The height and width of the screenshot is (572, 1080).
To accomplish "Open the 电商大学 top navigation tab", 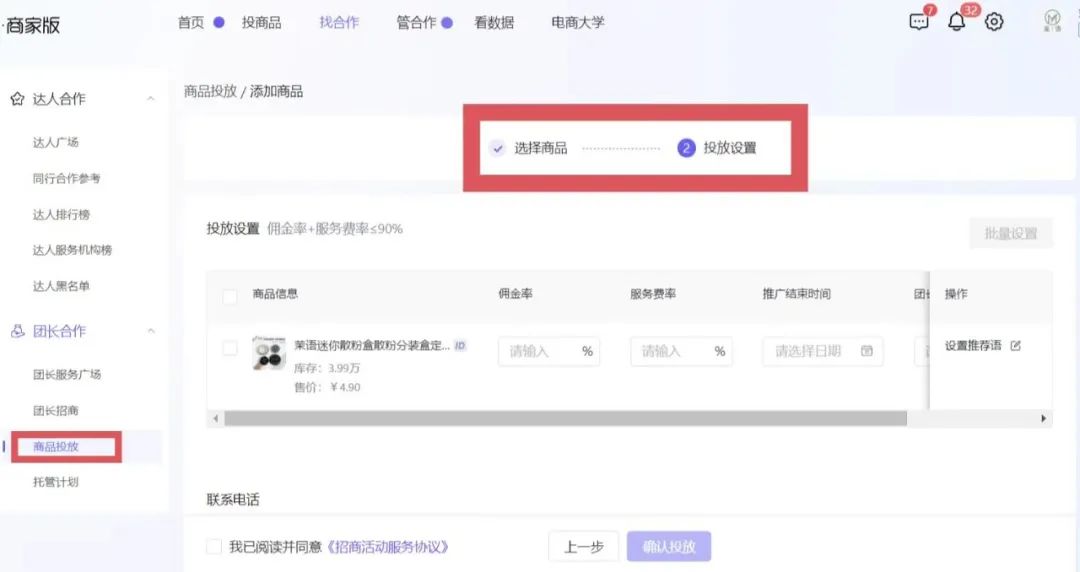I will [577, 23].
